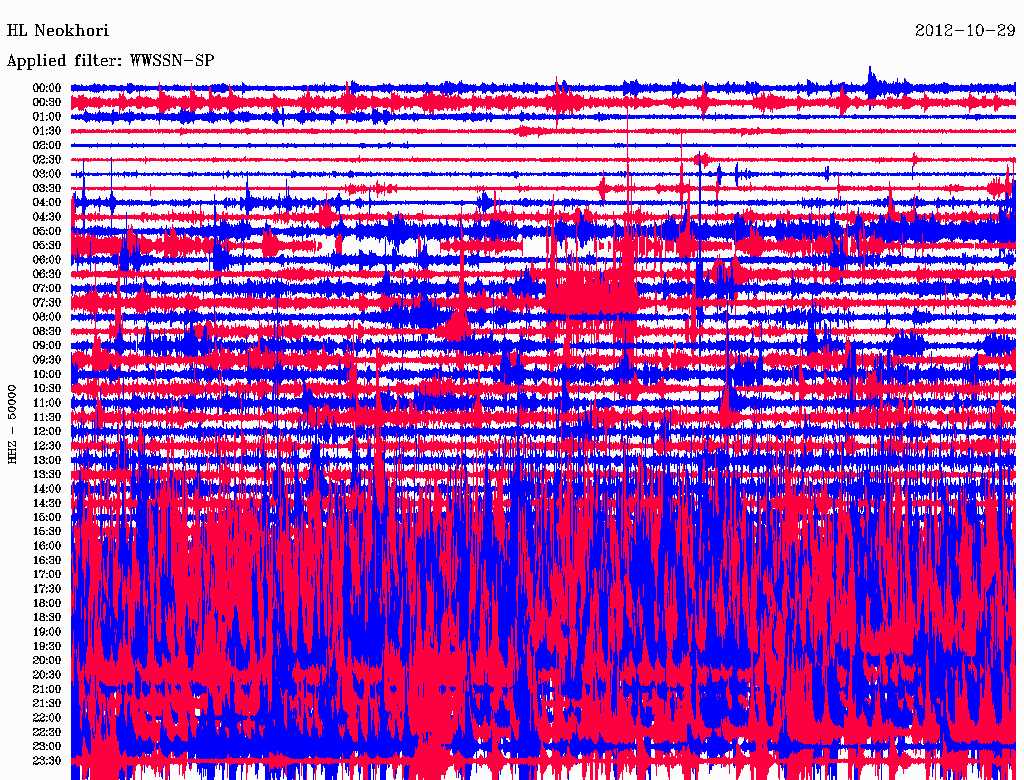Click the '23:30' time label
The height and width of the screenshot is (780, 1024).
pos(47,761)
